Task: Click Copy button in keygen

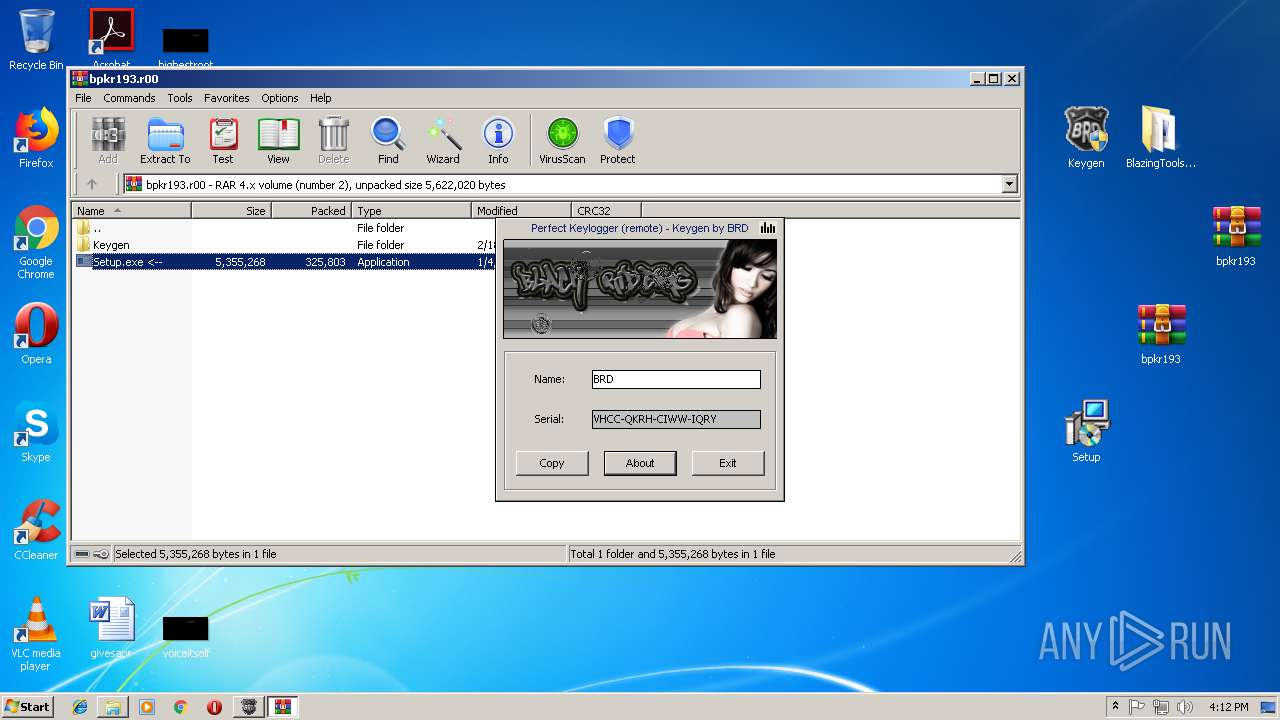Action: 552,463
